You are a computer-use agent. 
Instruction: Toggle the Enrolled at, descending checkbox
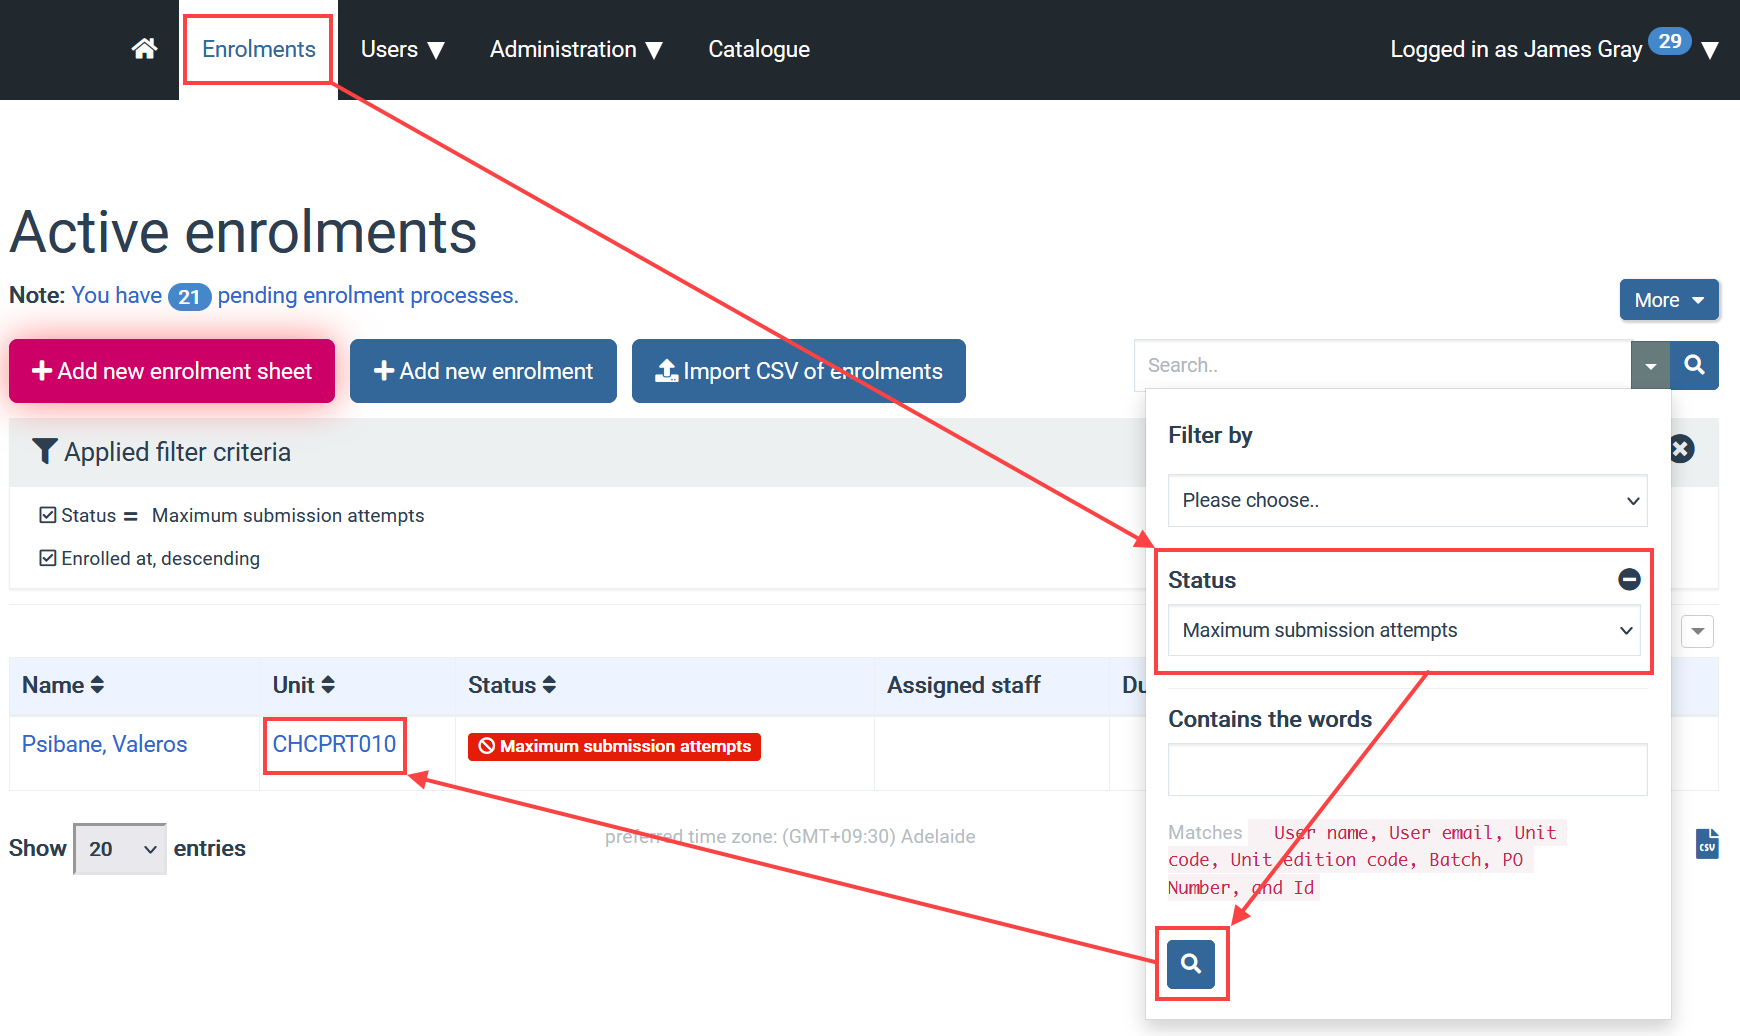[x=47, y=558]
